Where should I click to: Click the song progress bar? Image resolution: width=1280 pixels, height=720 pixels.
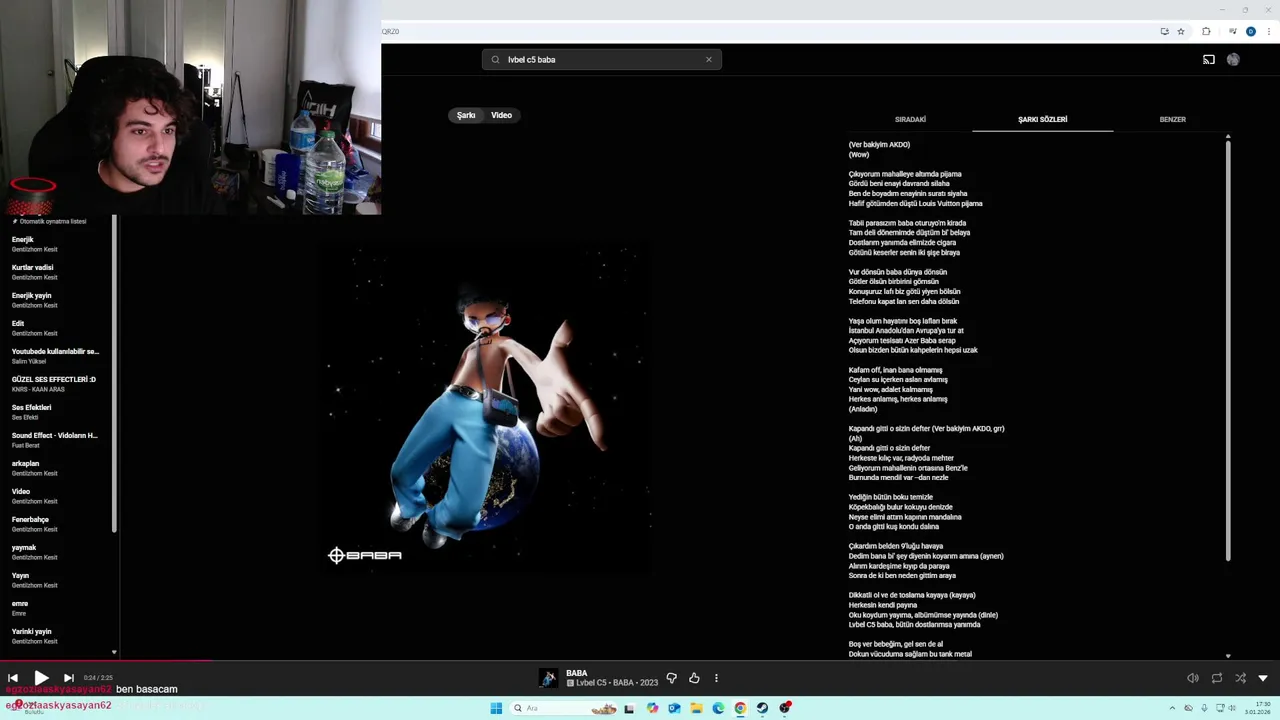pyautogui.click(x=640, y=660)
